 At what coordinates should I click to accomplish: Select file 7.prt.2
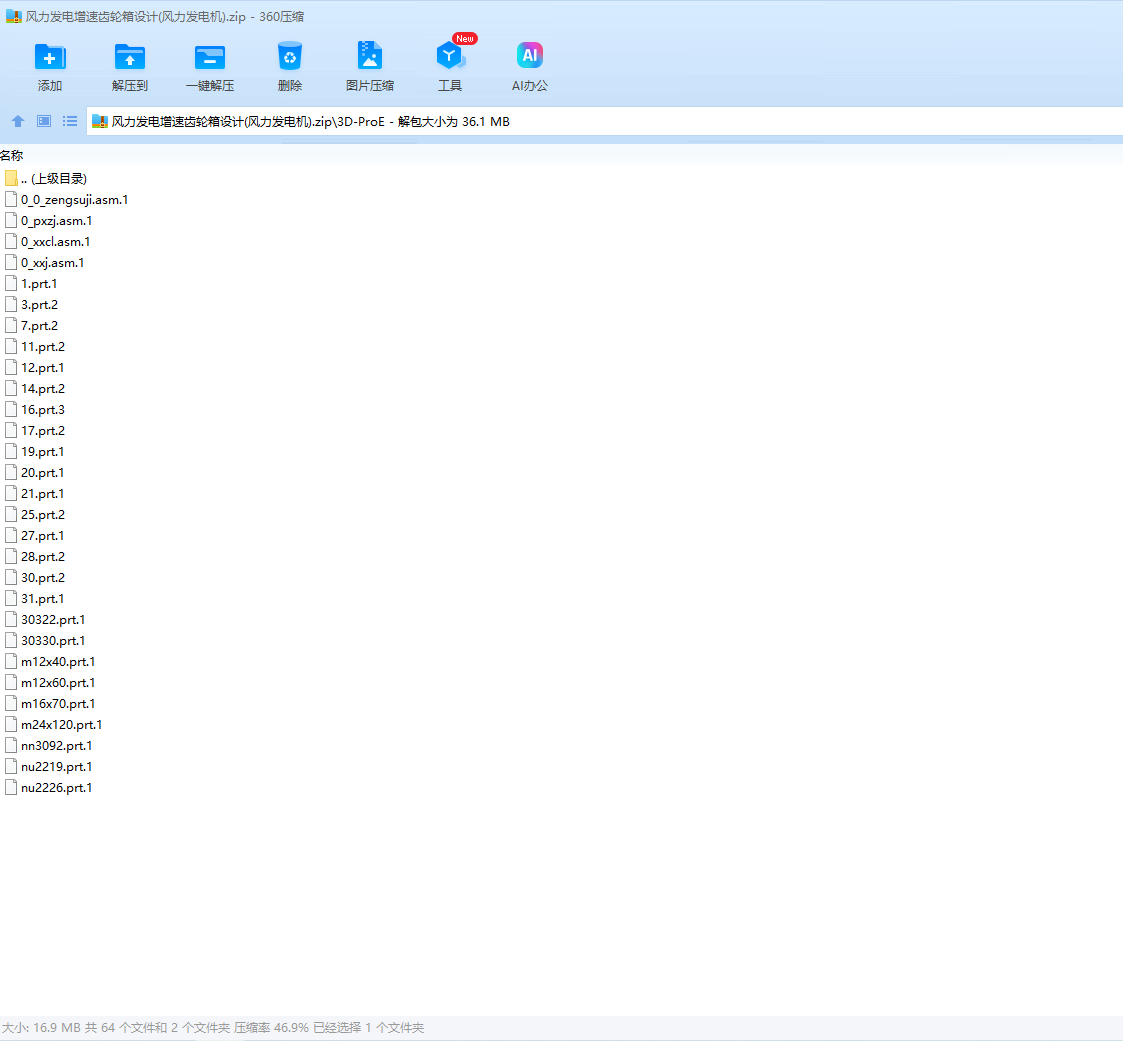39,326
